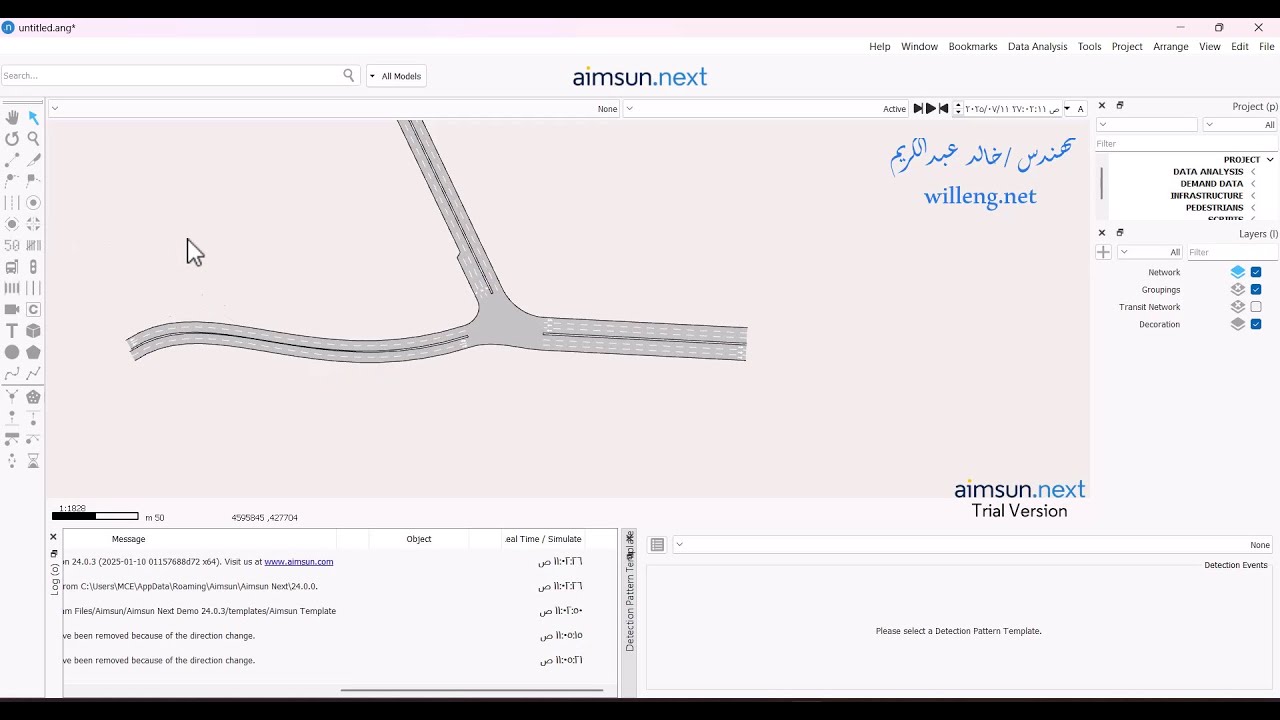Open the All Models dropdown

(x=395, y=76)
